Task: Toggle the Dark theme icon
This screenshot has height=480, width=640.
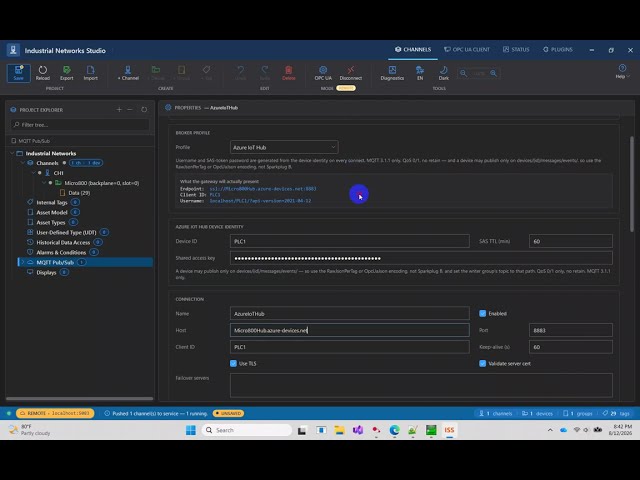Action: coord(444,73)
